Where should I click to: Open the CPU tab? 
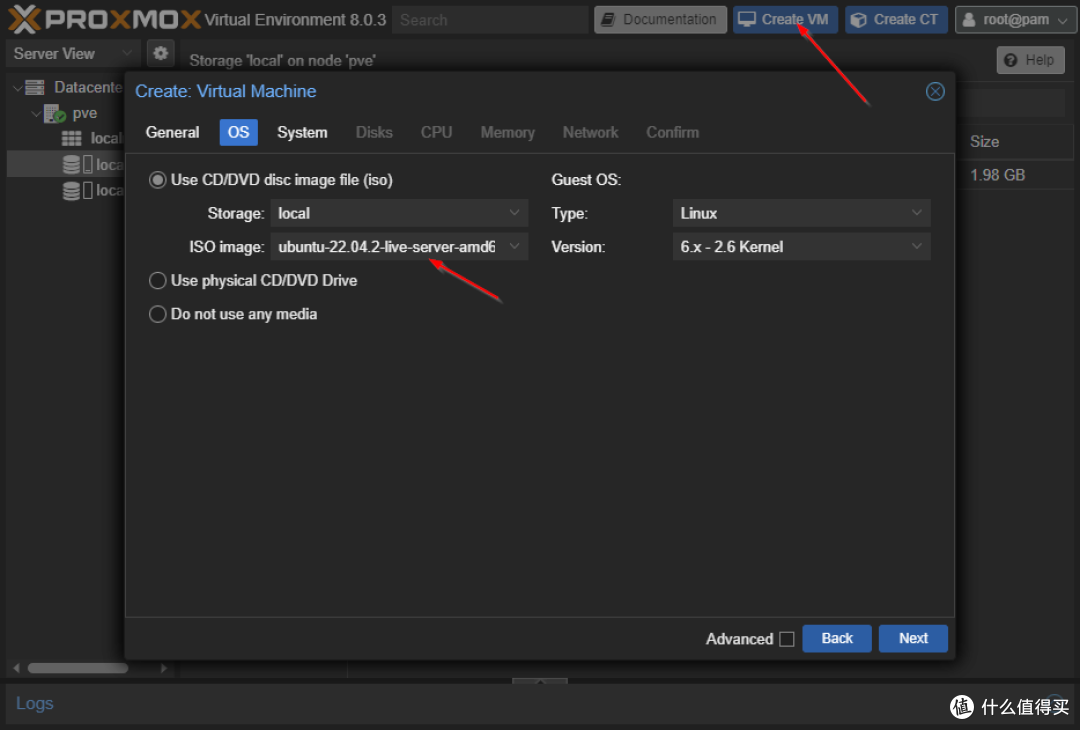click(437, 132)
